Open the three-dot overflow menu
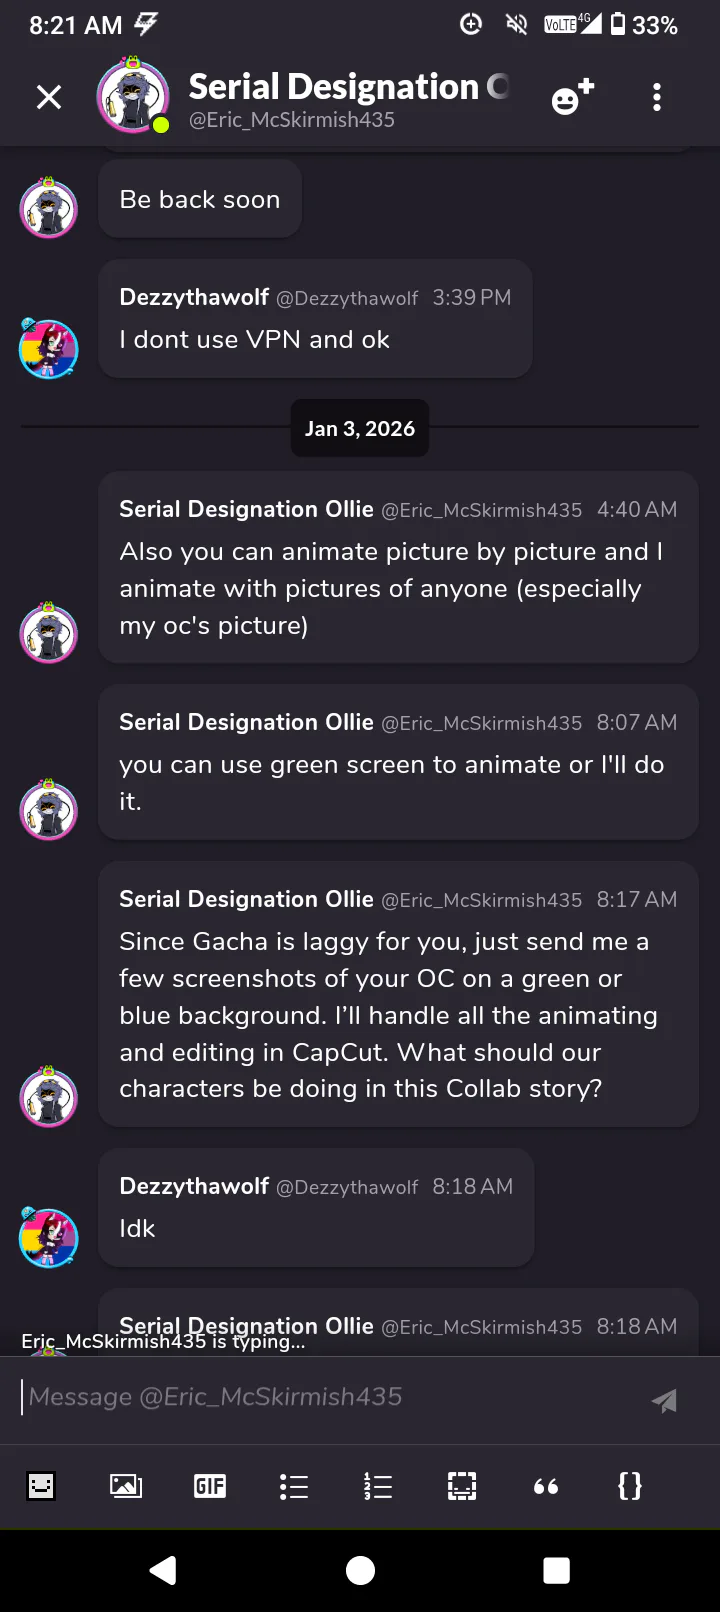This screenshot has width=720, height=1612. tap(657, 97)
